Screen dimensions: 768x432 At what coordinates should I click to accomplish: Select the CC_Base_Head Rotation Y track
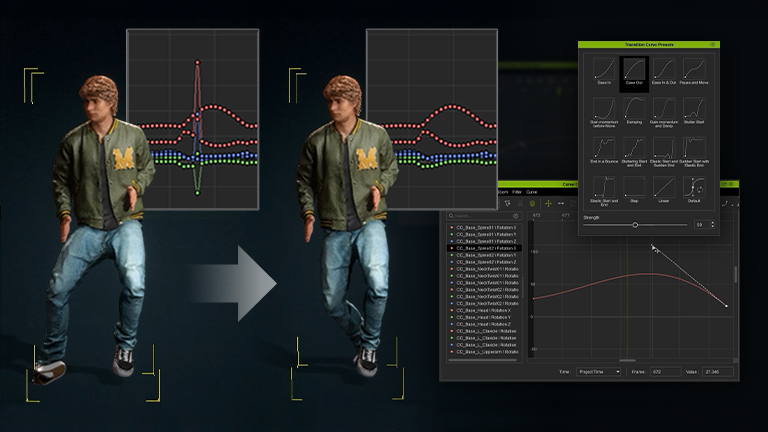point(486,315)
